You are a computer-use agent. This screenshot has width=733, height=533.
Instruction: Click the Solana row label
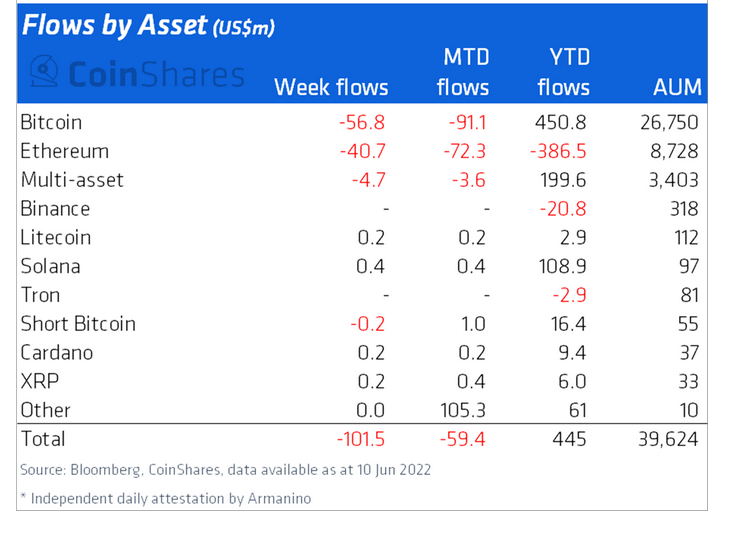pos(50,267)
